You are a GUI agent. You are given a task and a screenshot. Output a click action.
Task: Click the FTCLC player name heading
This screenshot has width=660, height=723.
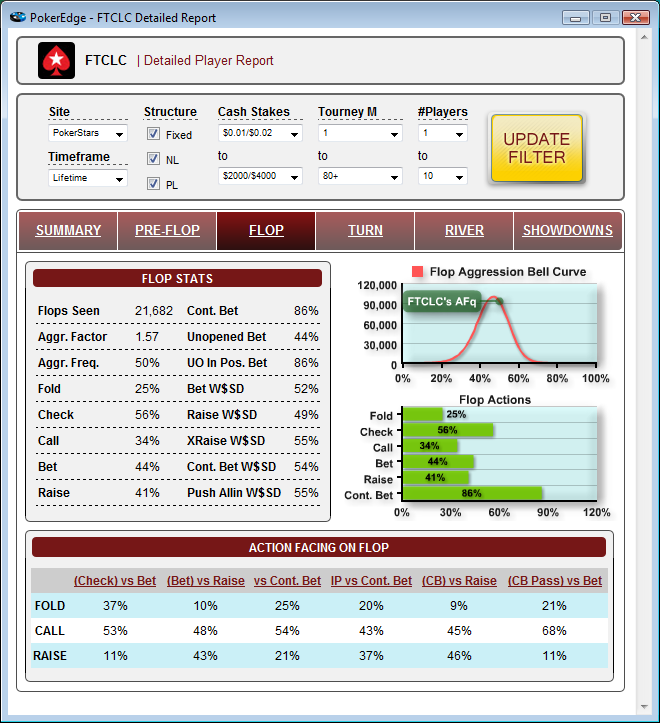106,60
